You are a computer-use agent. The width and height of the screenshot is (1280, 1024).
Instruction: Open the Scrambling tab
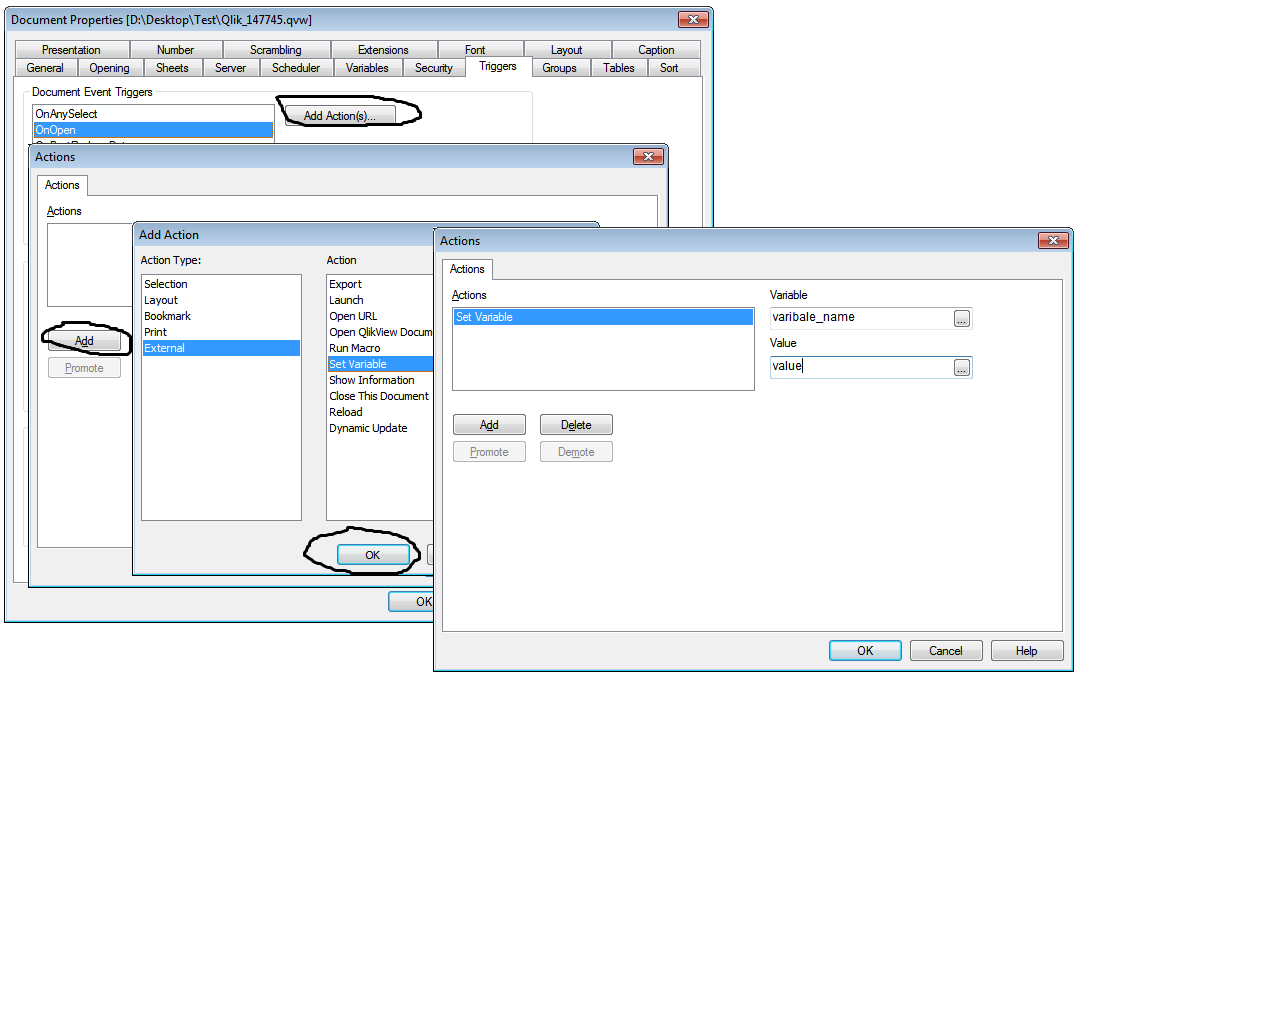[276, 50]
